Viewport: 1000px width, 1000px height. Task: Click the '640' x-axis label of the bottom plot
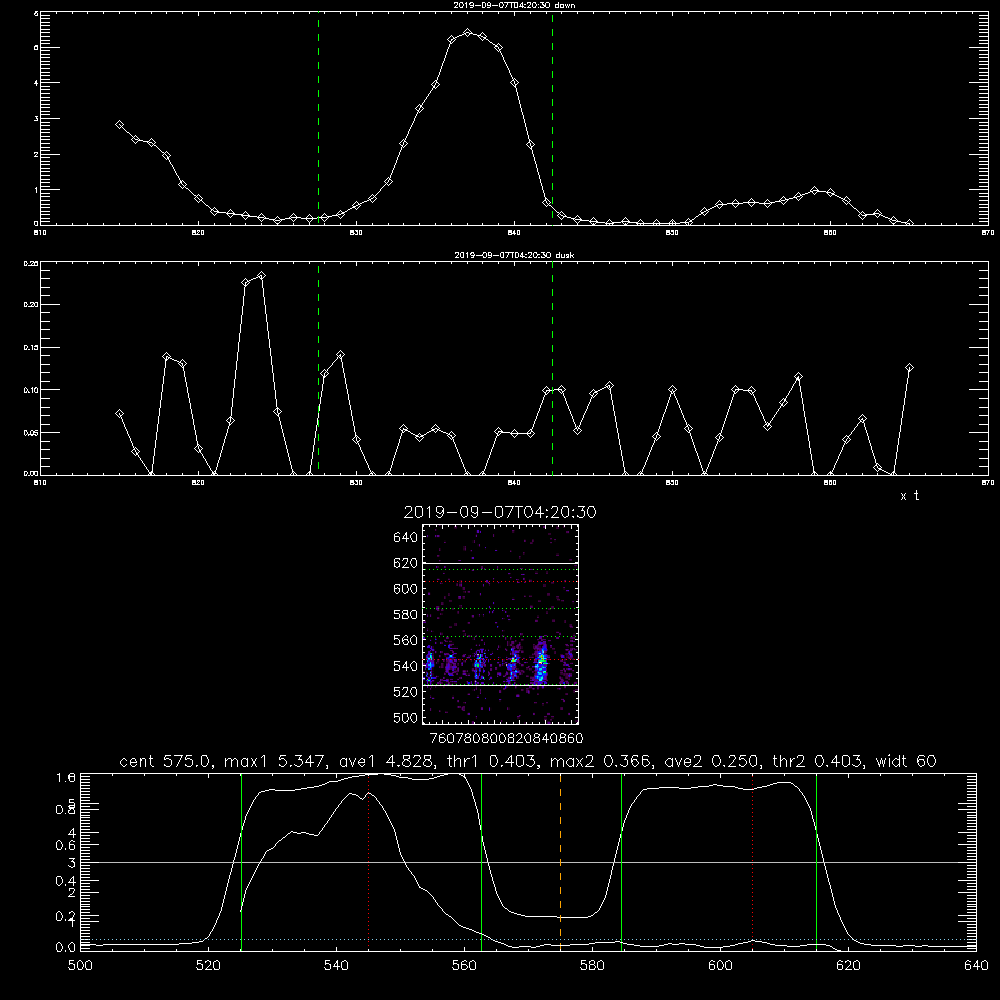click(x=976, y=966)
